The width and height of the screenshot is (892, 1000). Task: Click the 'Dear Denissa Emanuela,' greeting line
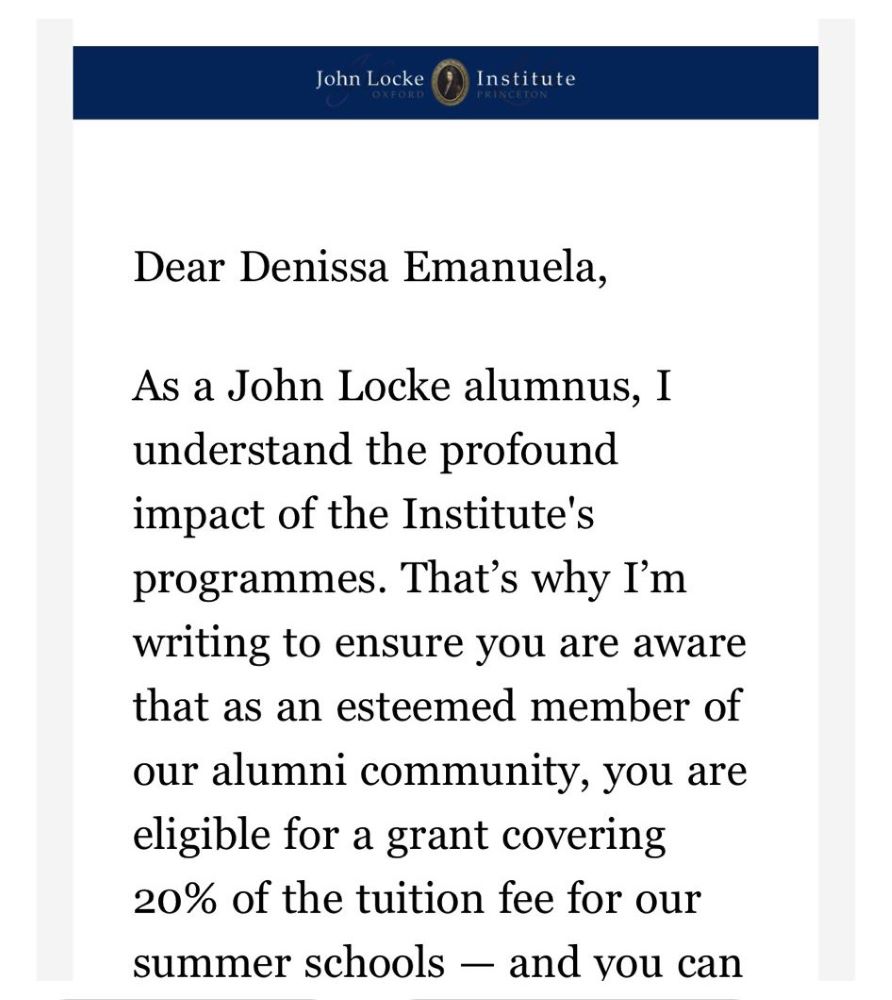369,268
